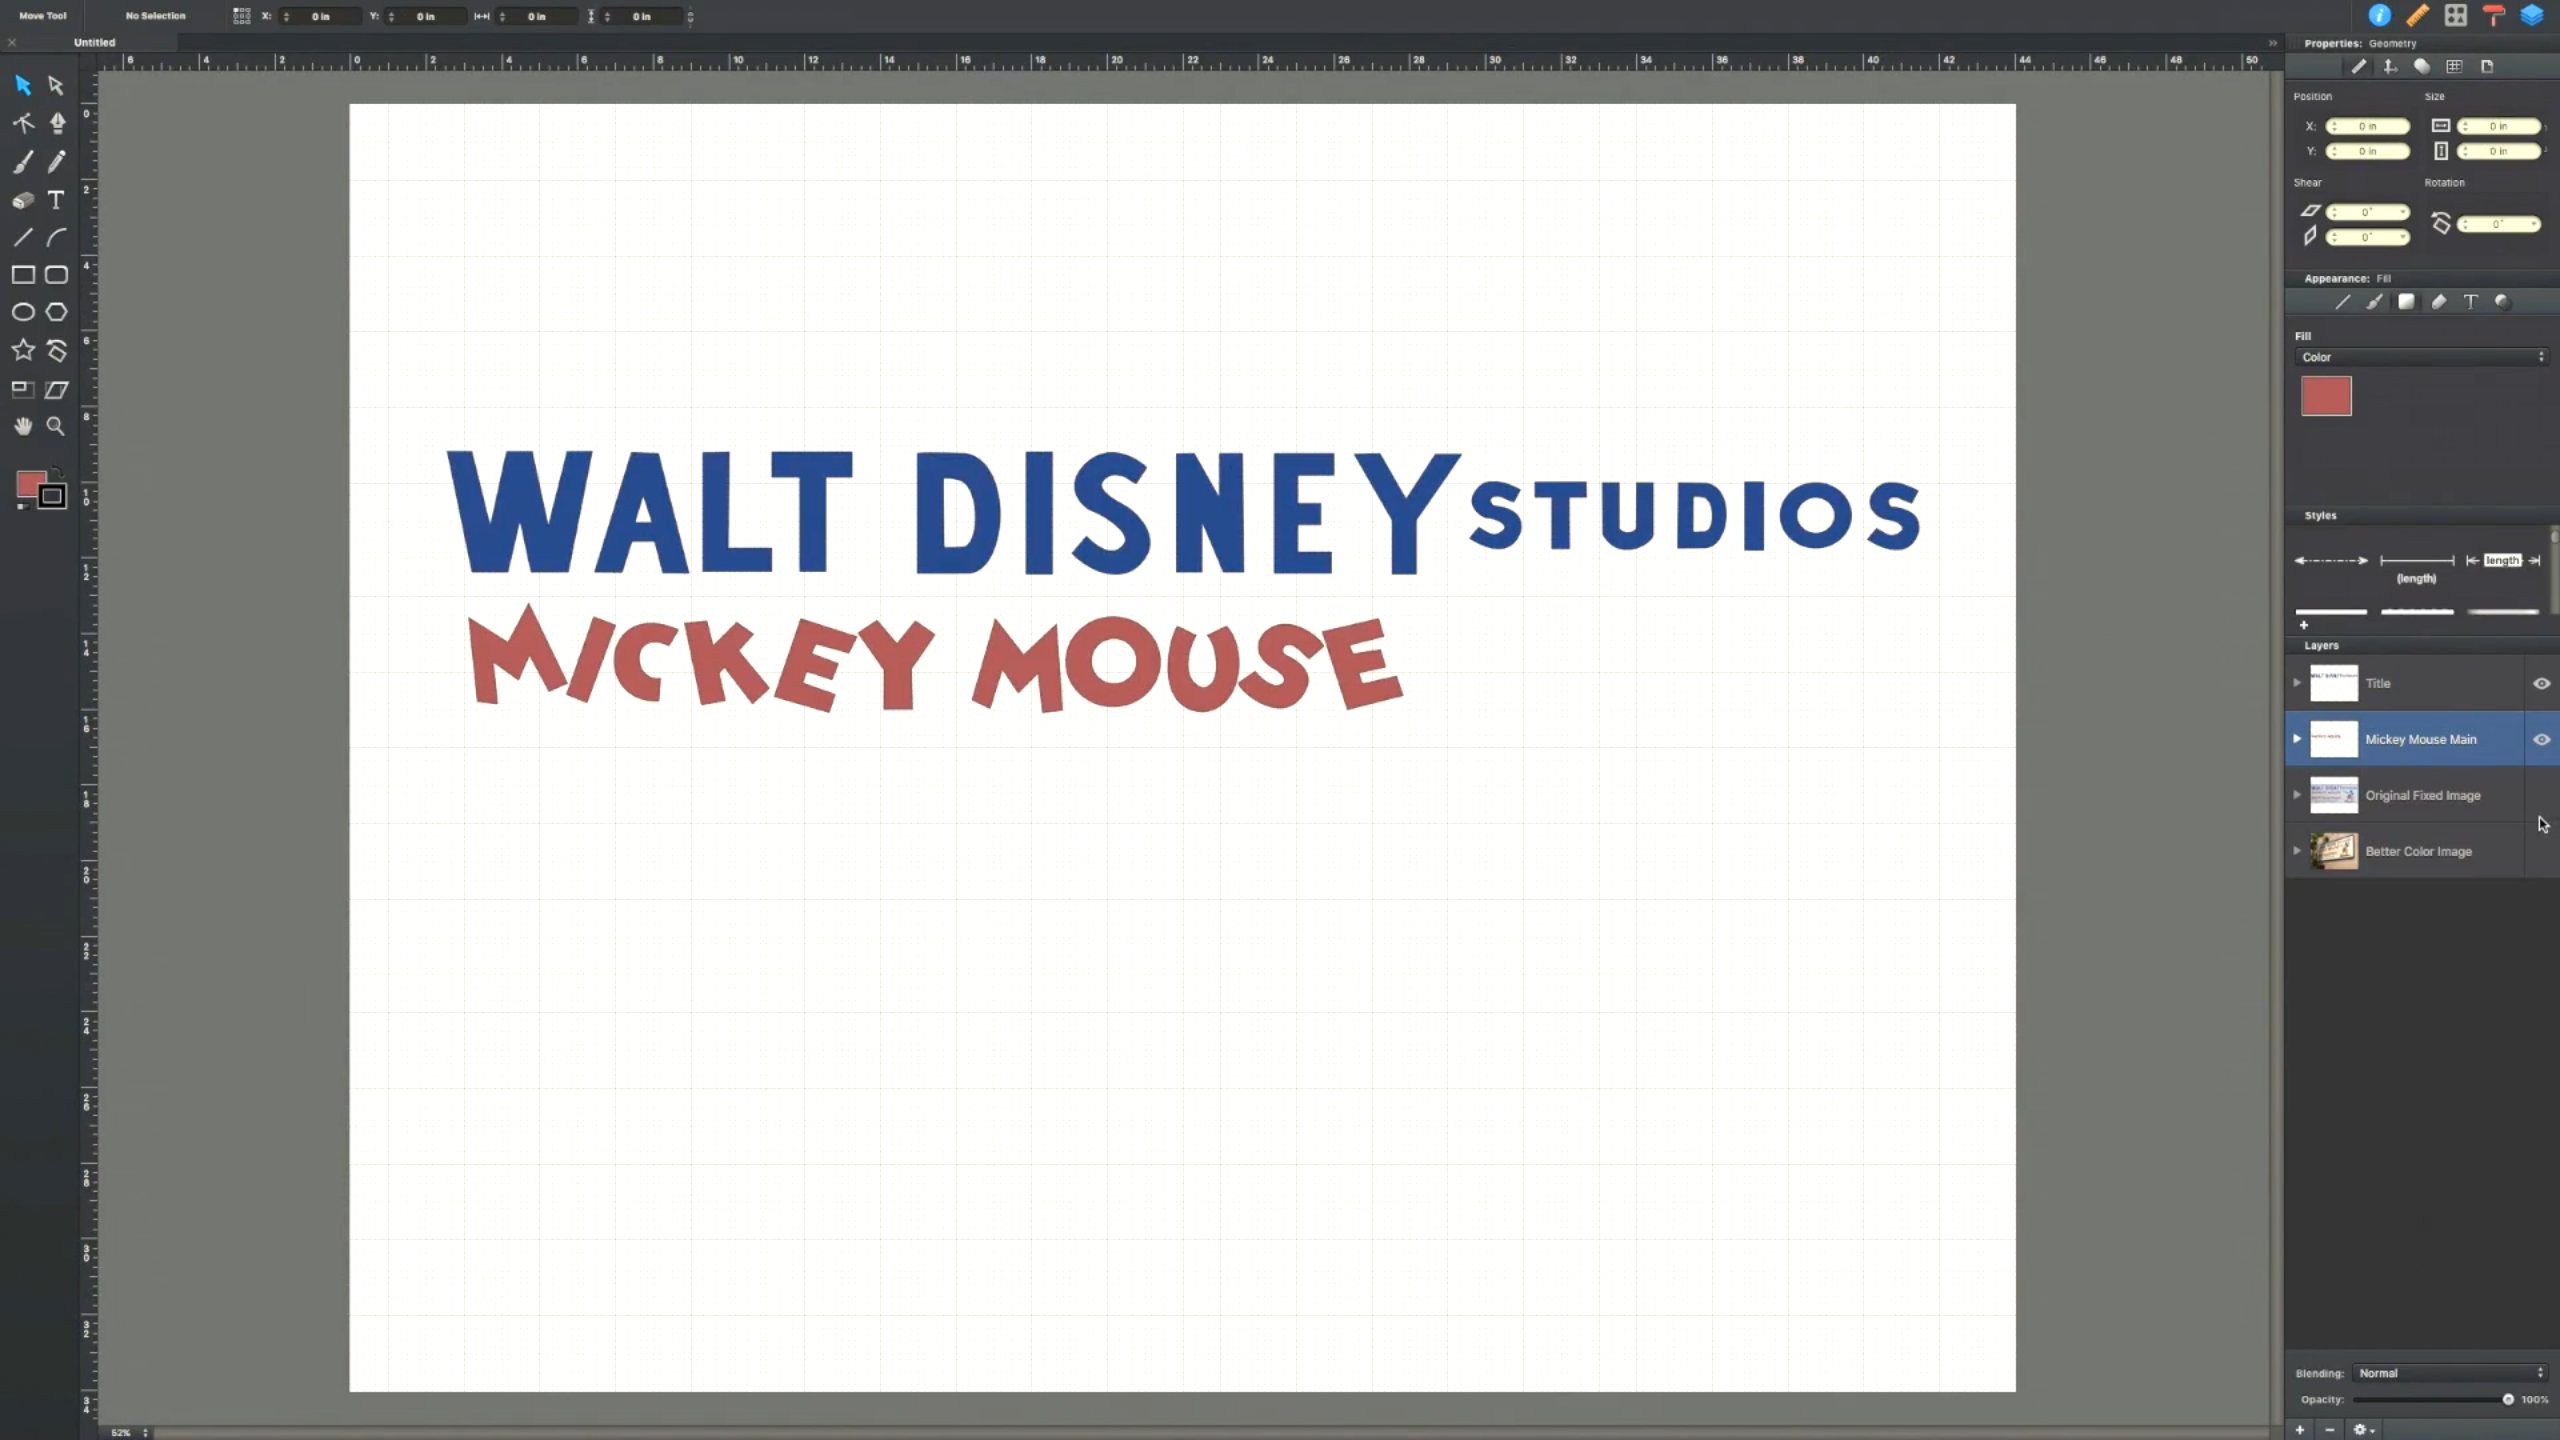The image size is (2560, 1440).
Task: Select the Line tool
Action: [x=23, y=237]
